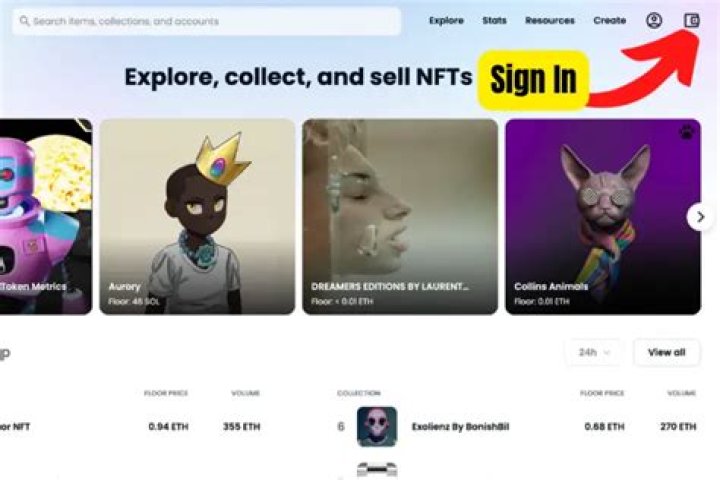Advance carousel with right chevron arrow

click(x=700, y=217)
